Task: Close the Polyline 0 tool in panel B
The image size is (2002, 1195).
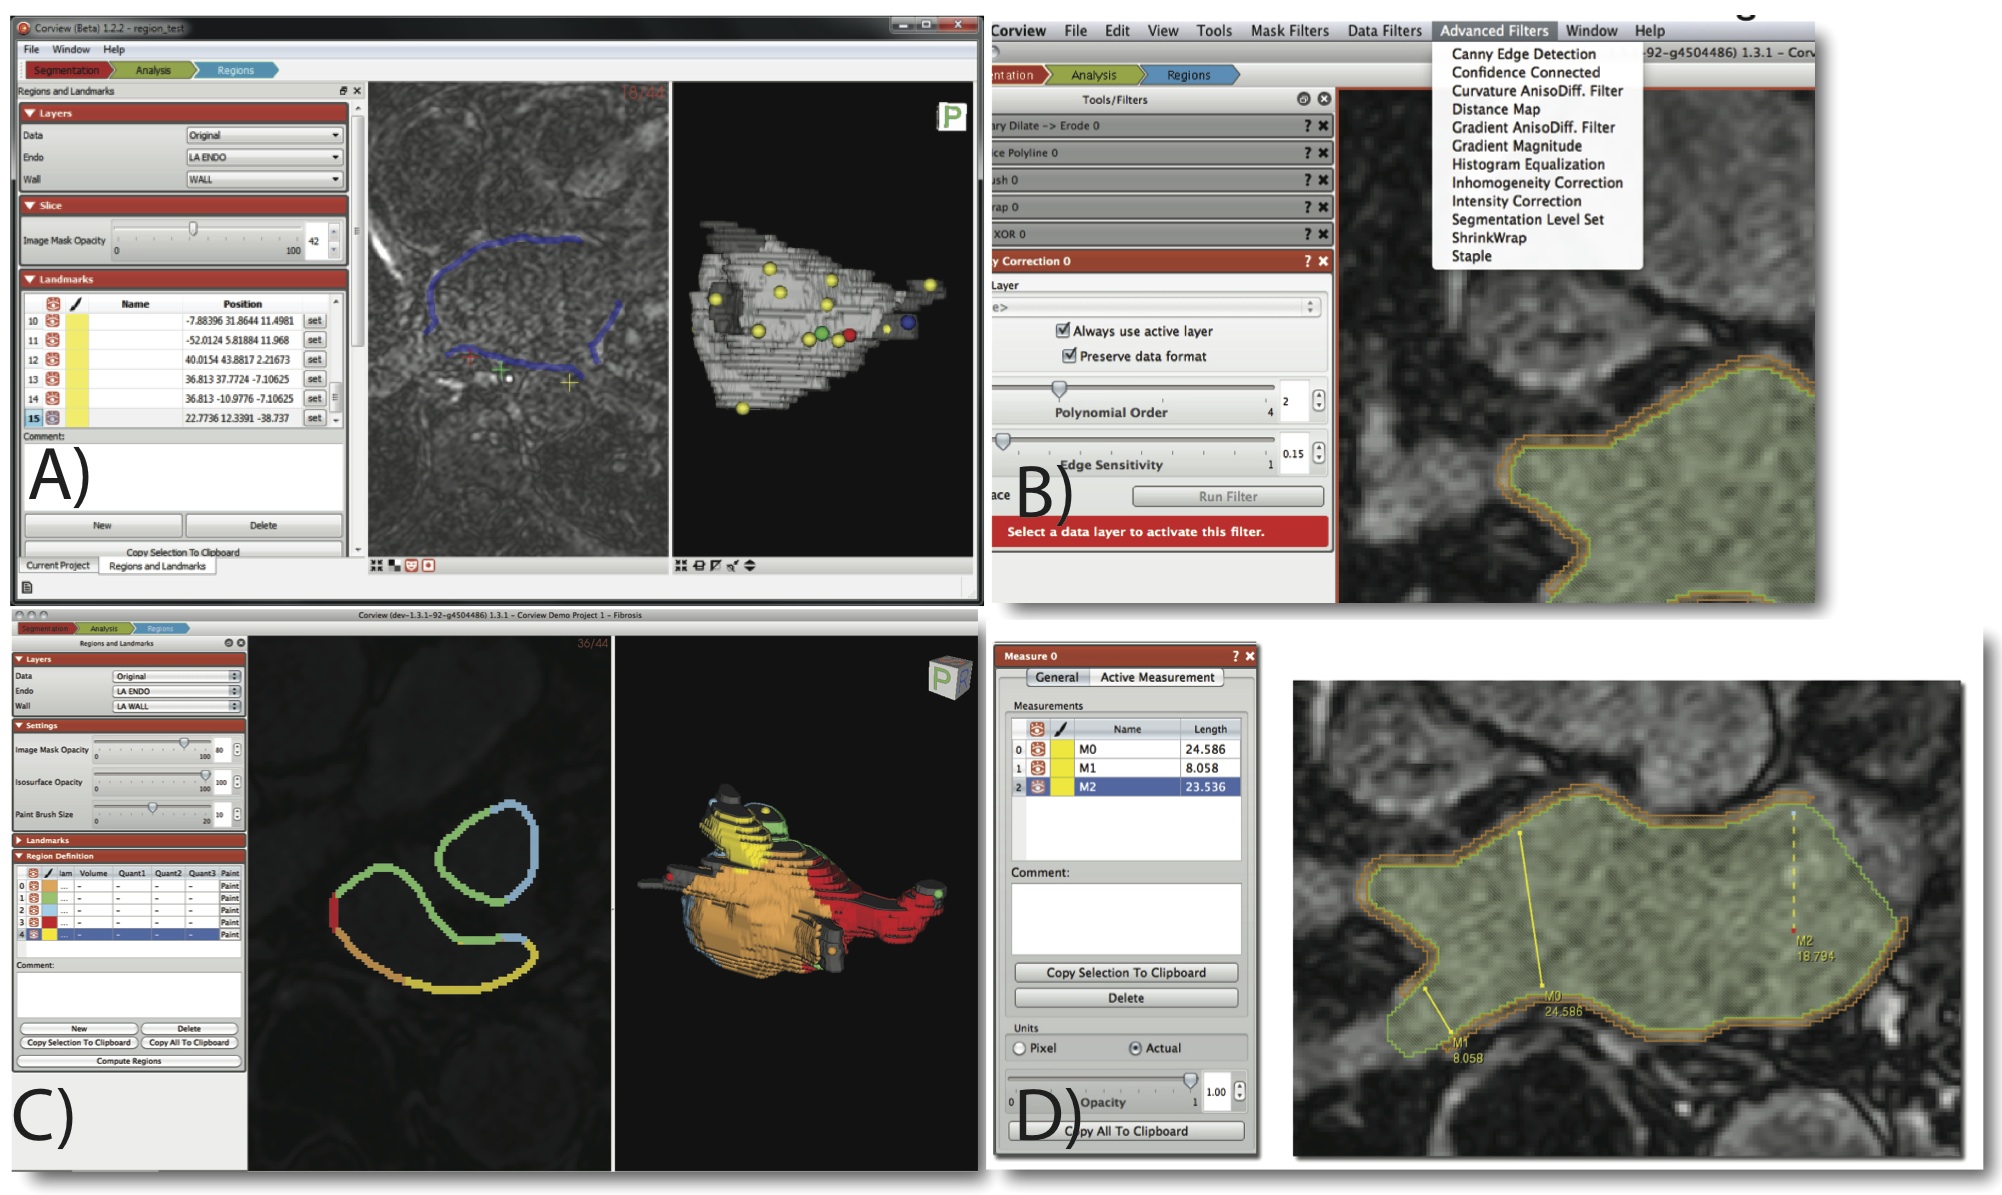Action: pos(1323,153)
